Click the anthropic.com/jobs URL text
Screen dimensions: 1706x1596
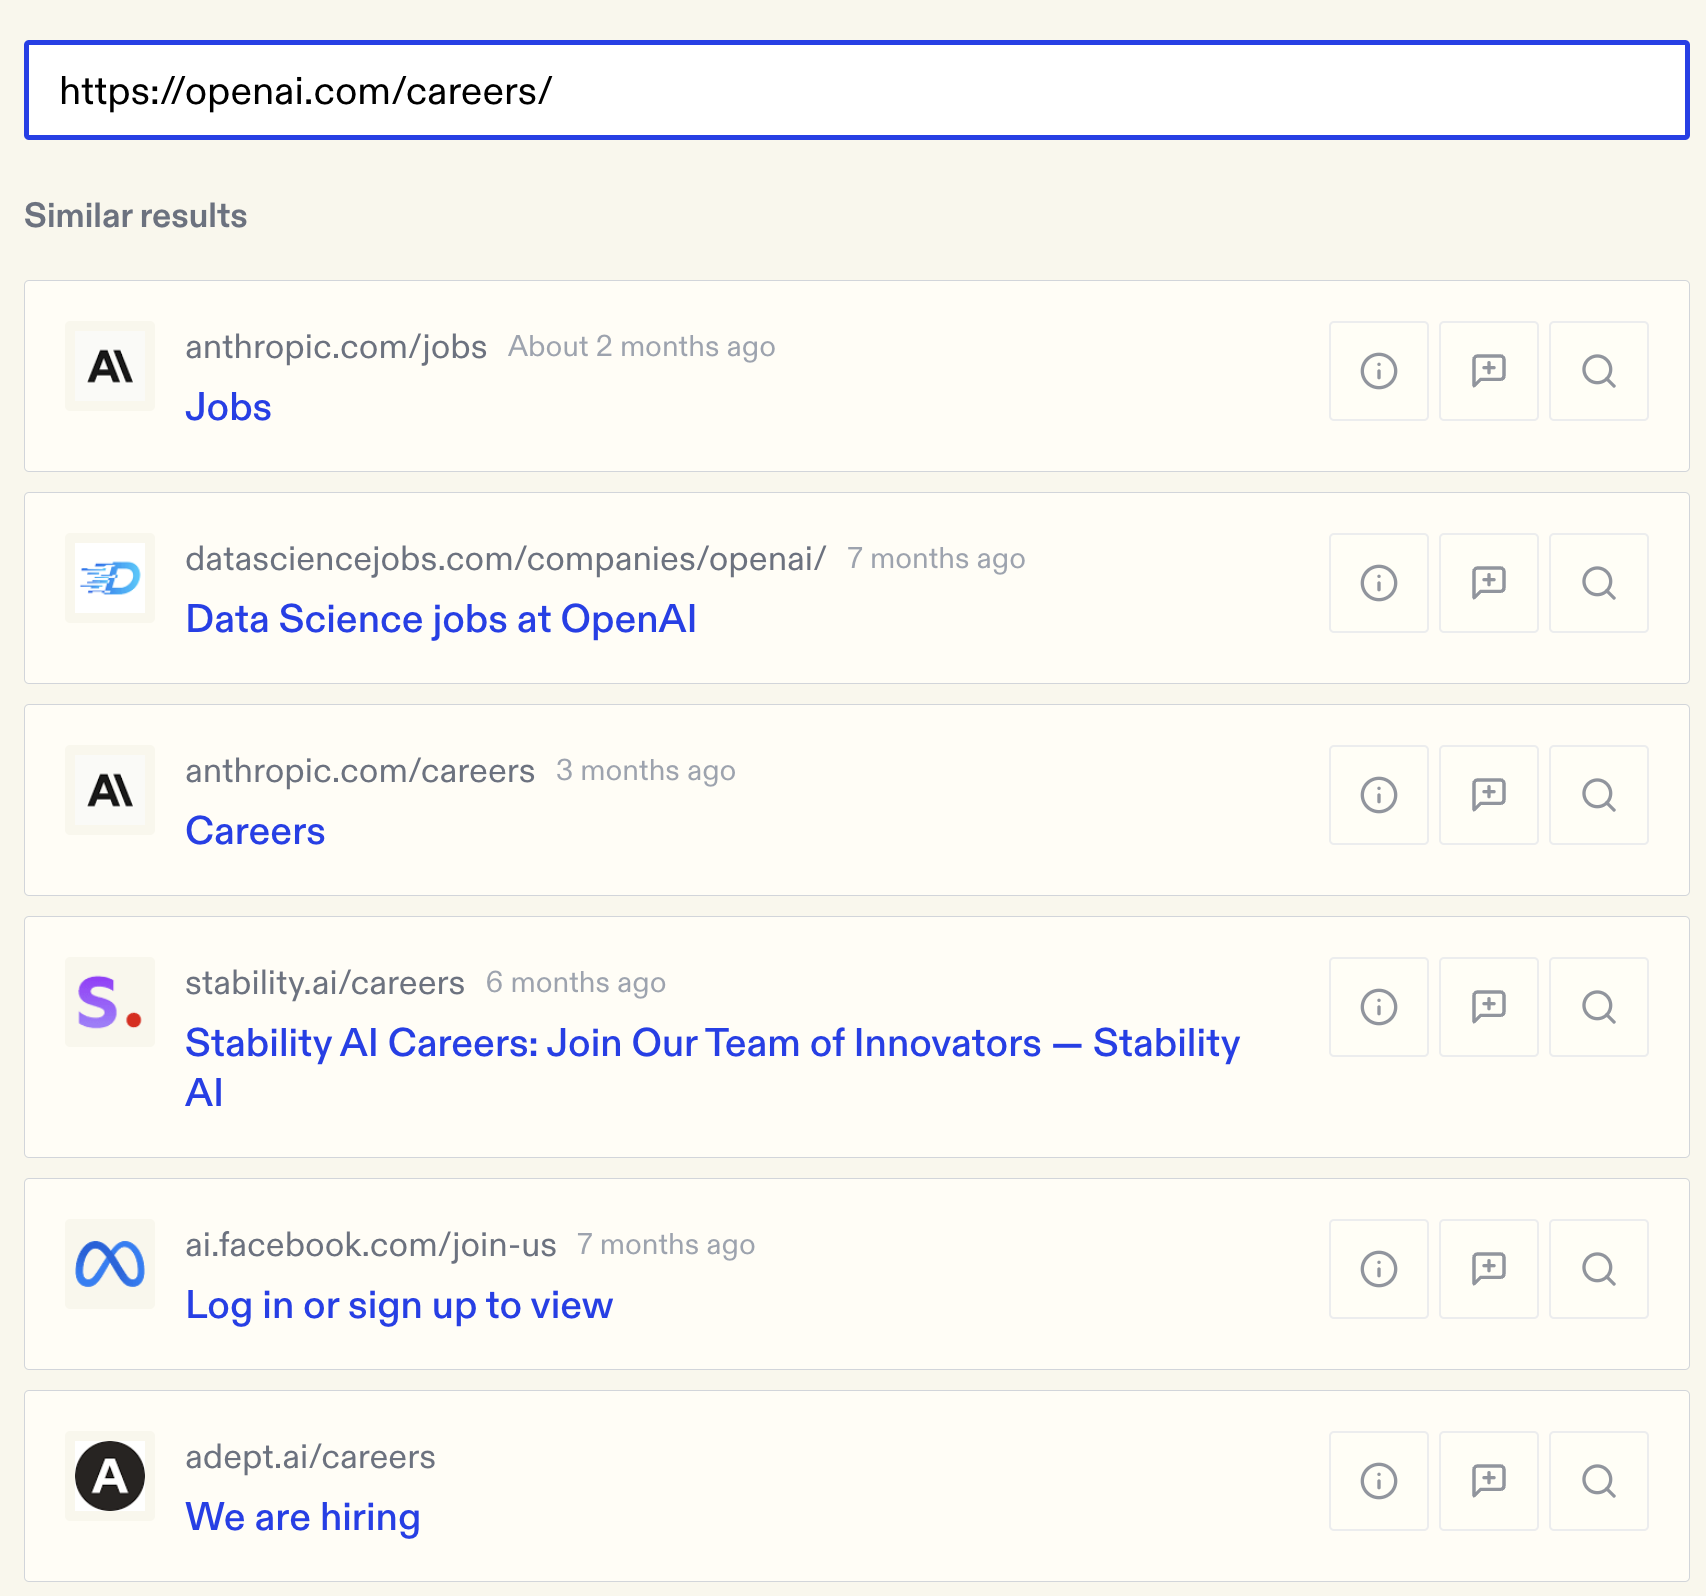click(x=336, y=347)
